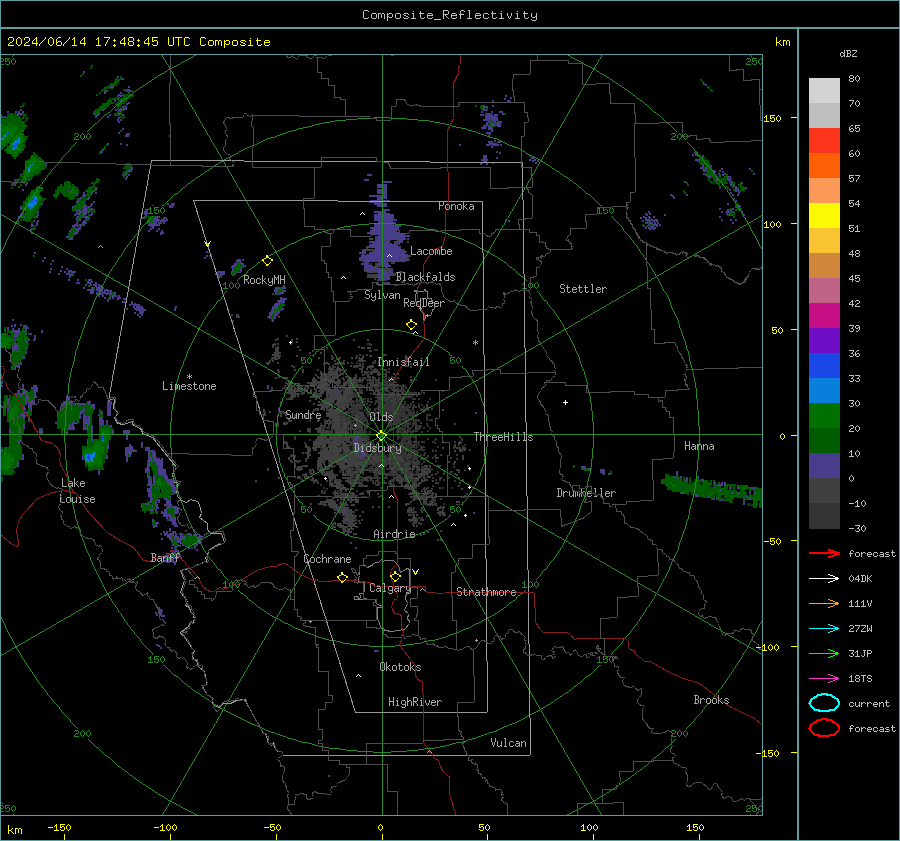
Task: Click the white plus marker east of ThreeHills
Action: 565,403
